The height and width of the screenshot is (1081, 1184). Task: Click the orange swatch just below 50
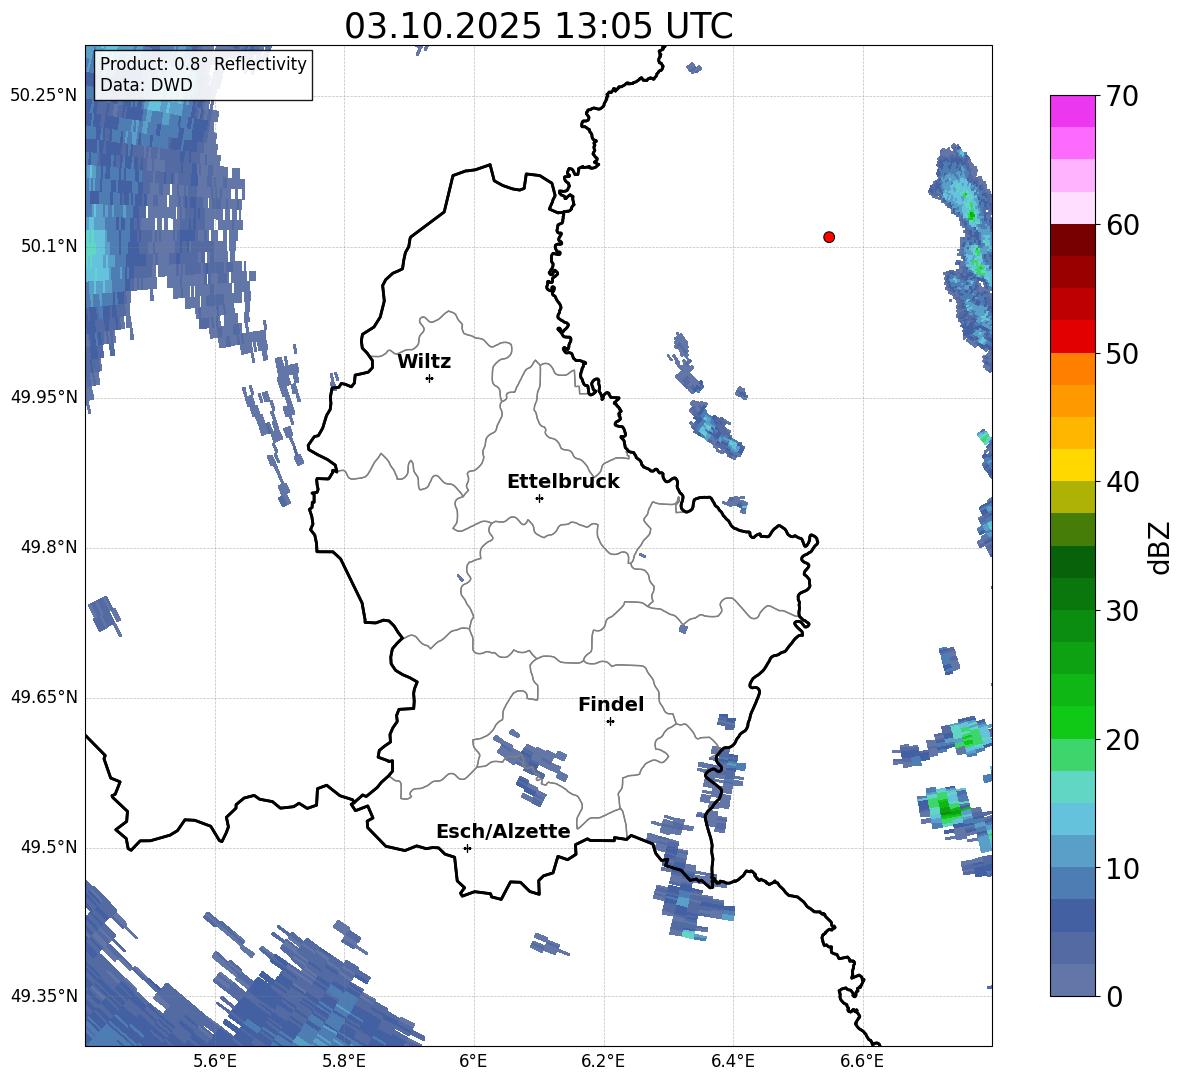point(1073,368)
